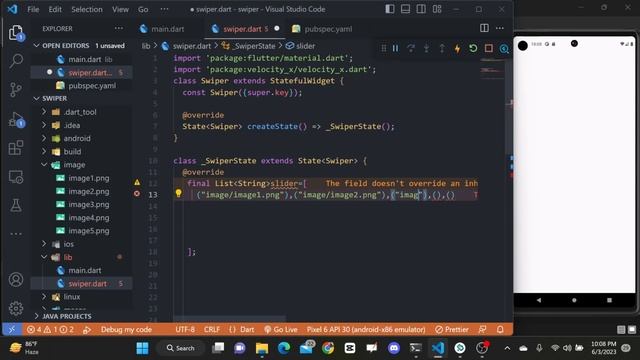
Task: Open the Source Control view
Action: 16,90
